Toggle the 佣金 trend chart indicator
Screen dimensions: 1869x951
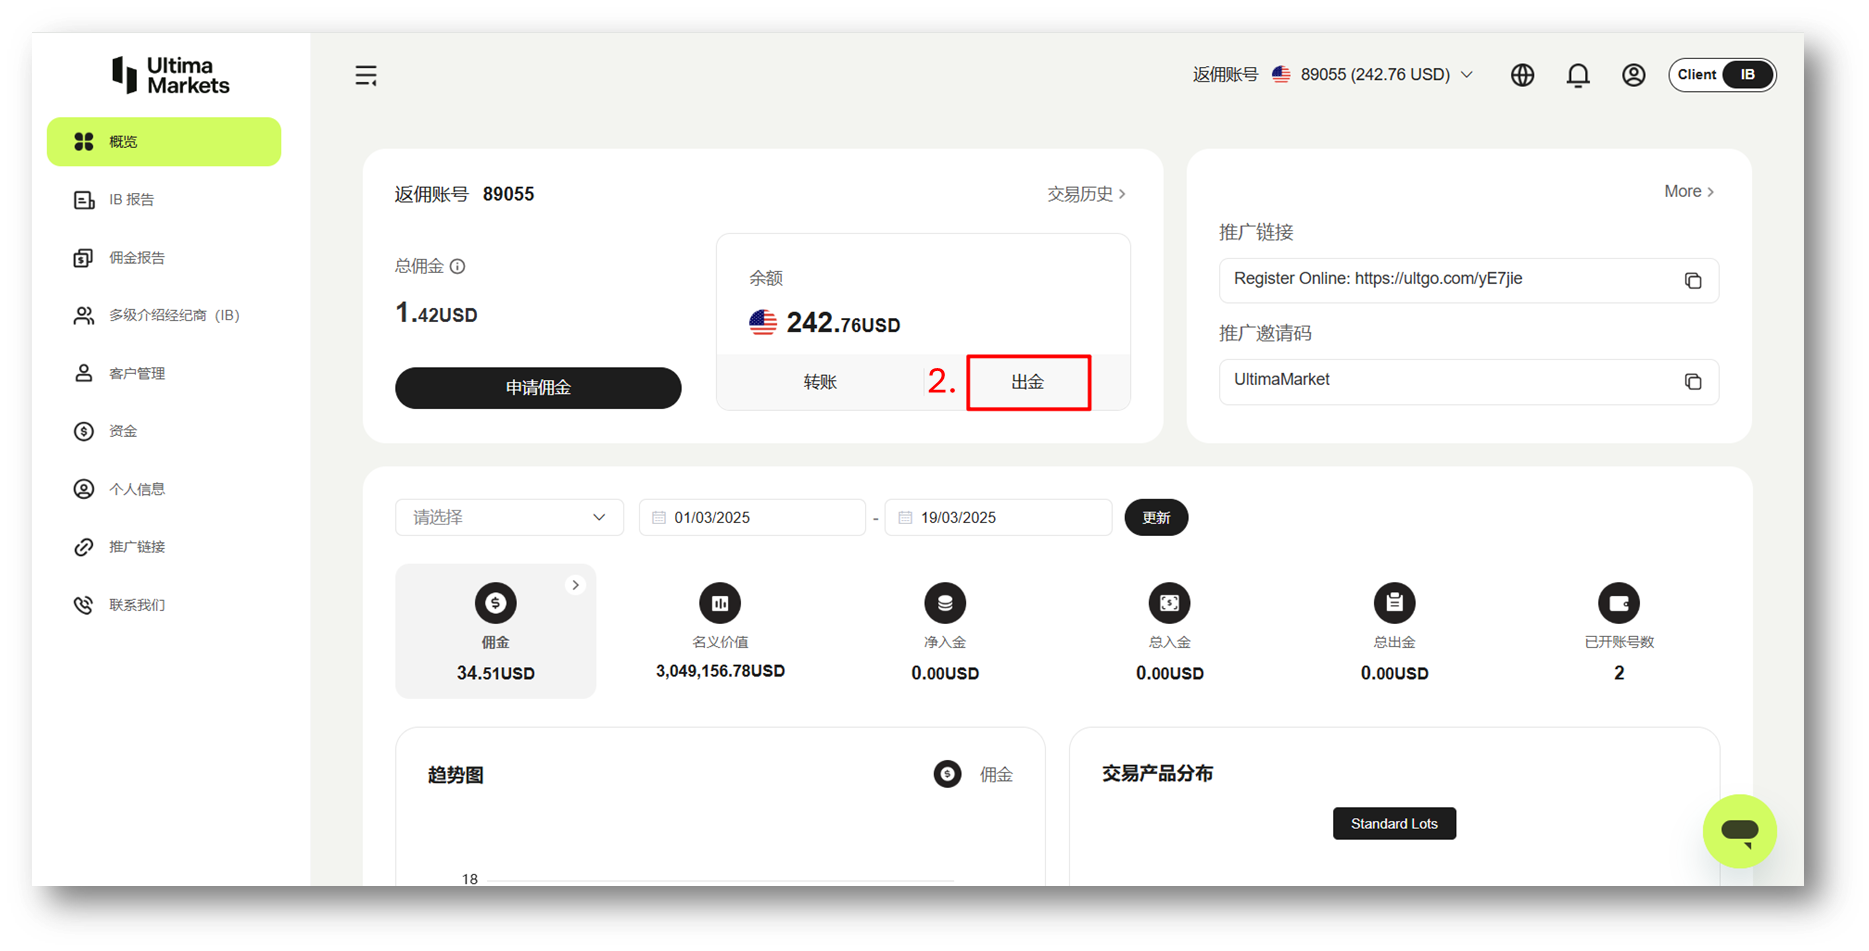[947, 774]
